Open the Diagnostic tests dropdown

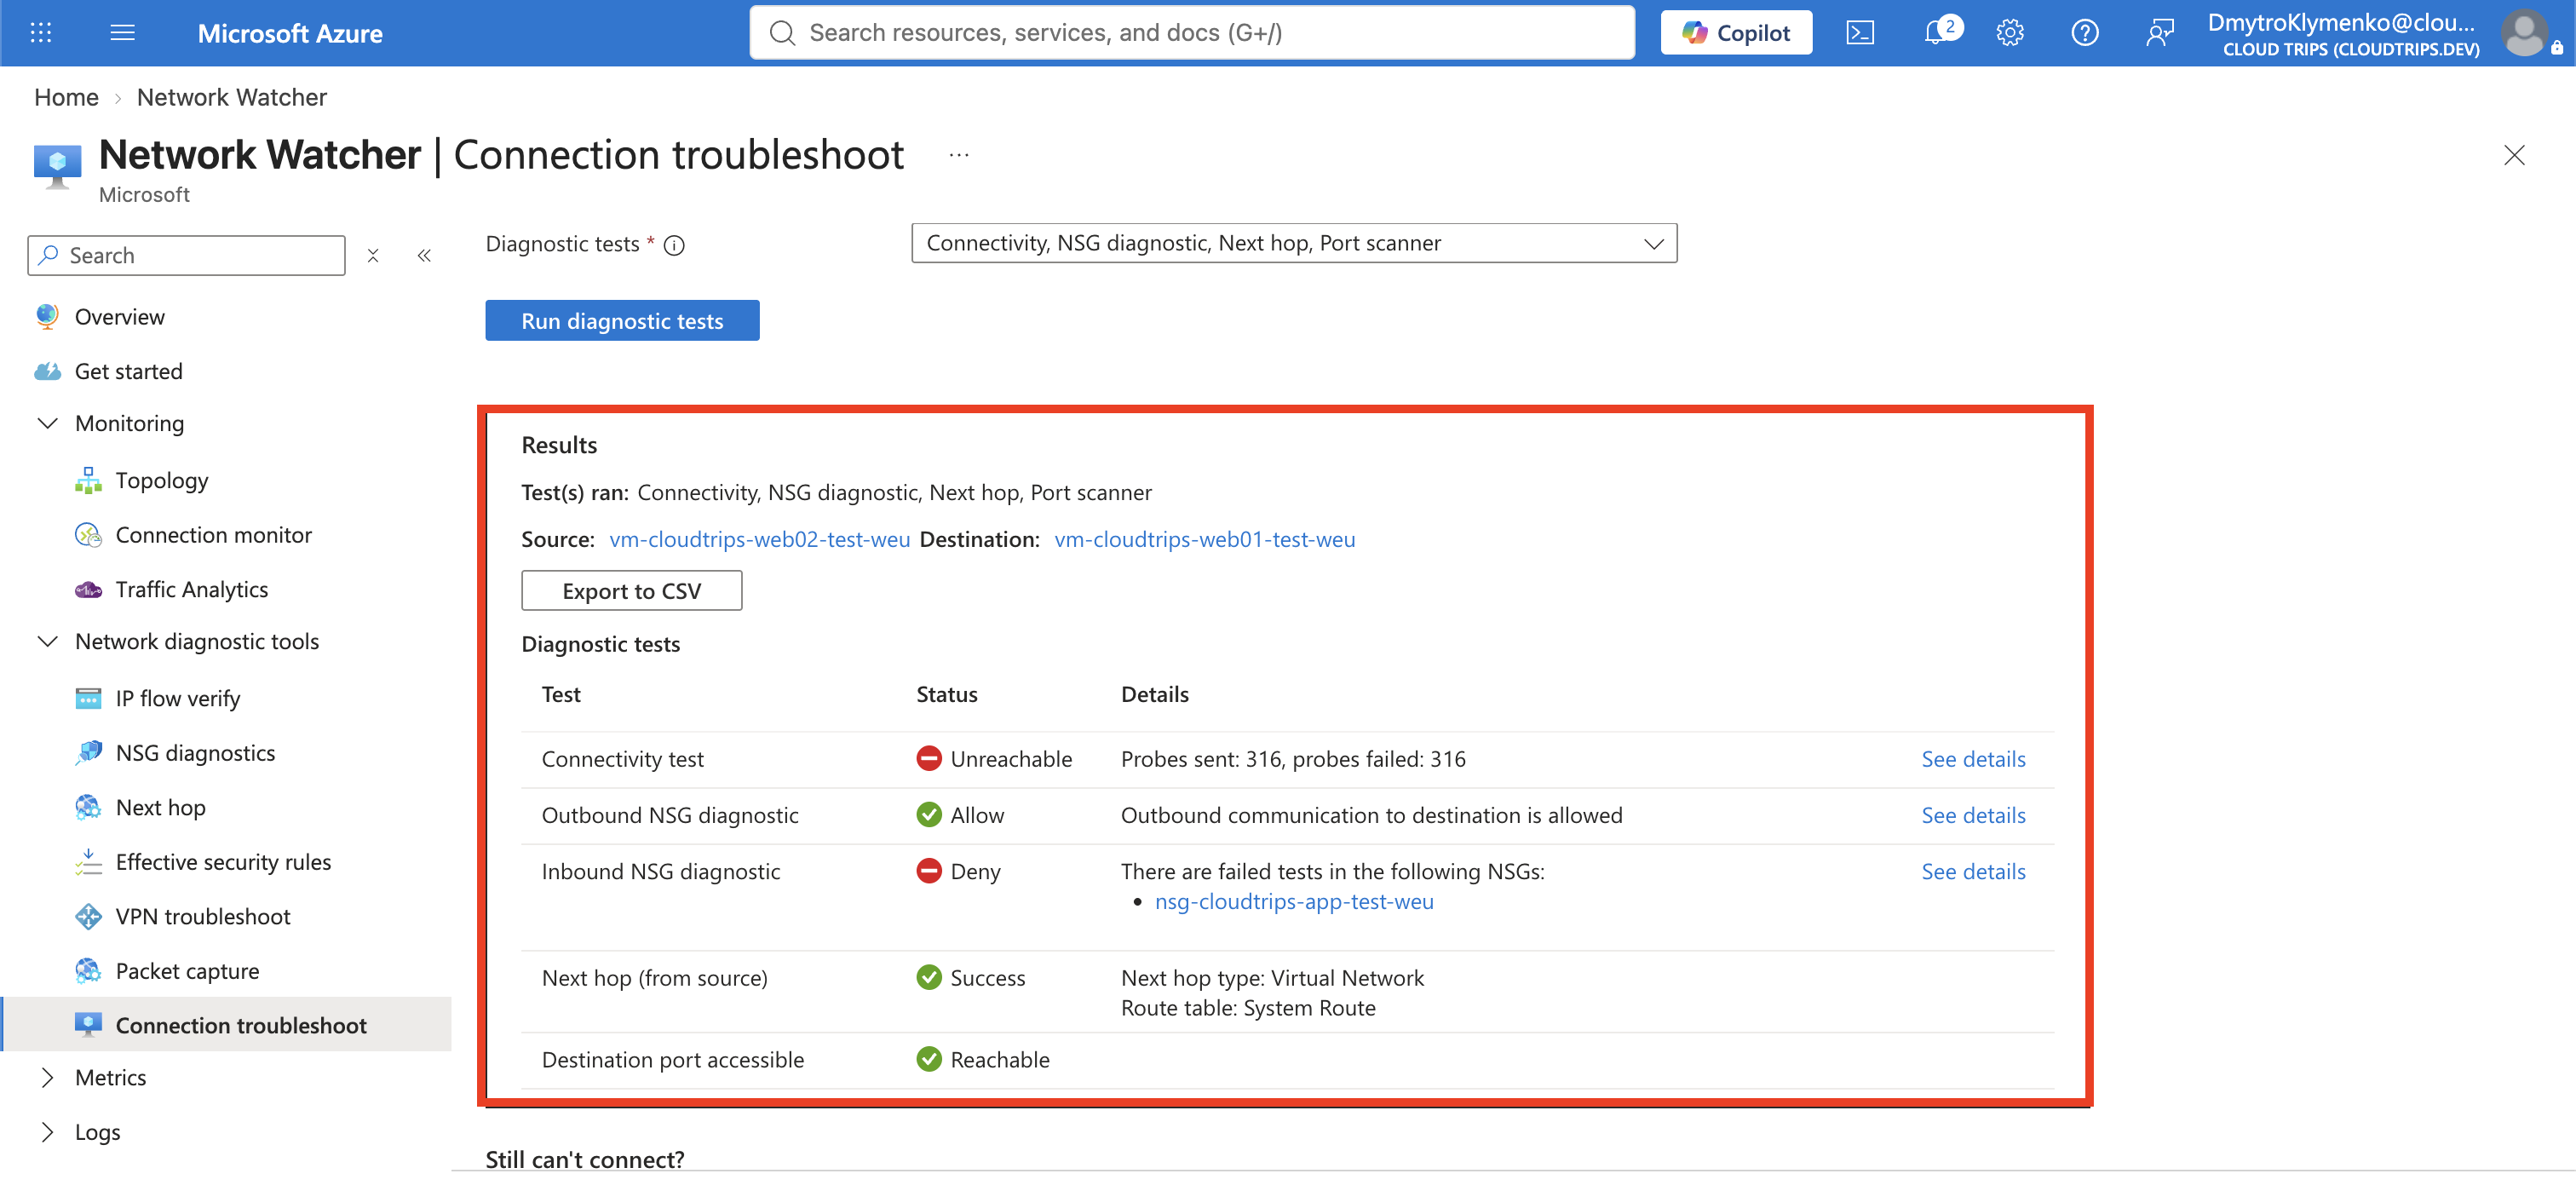click(x=1294, y=243)
